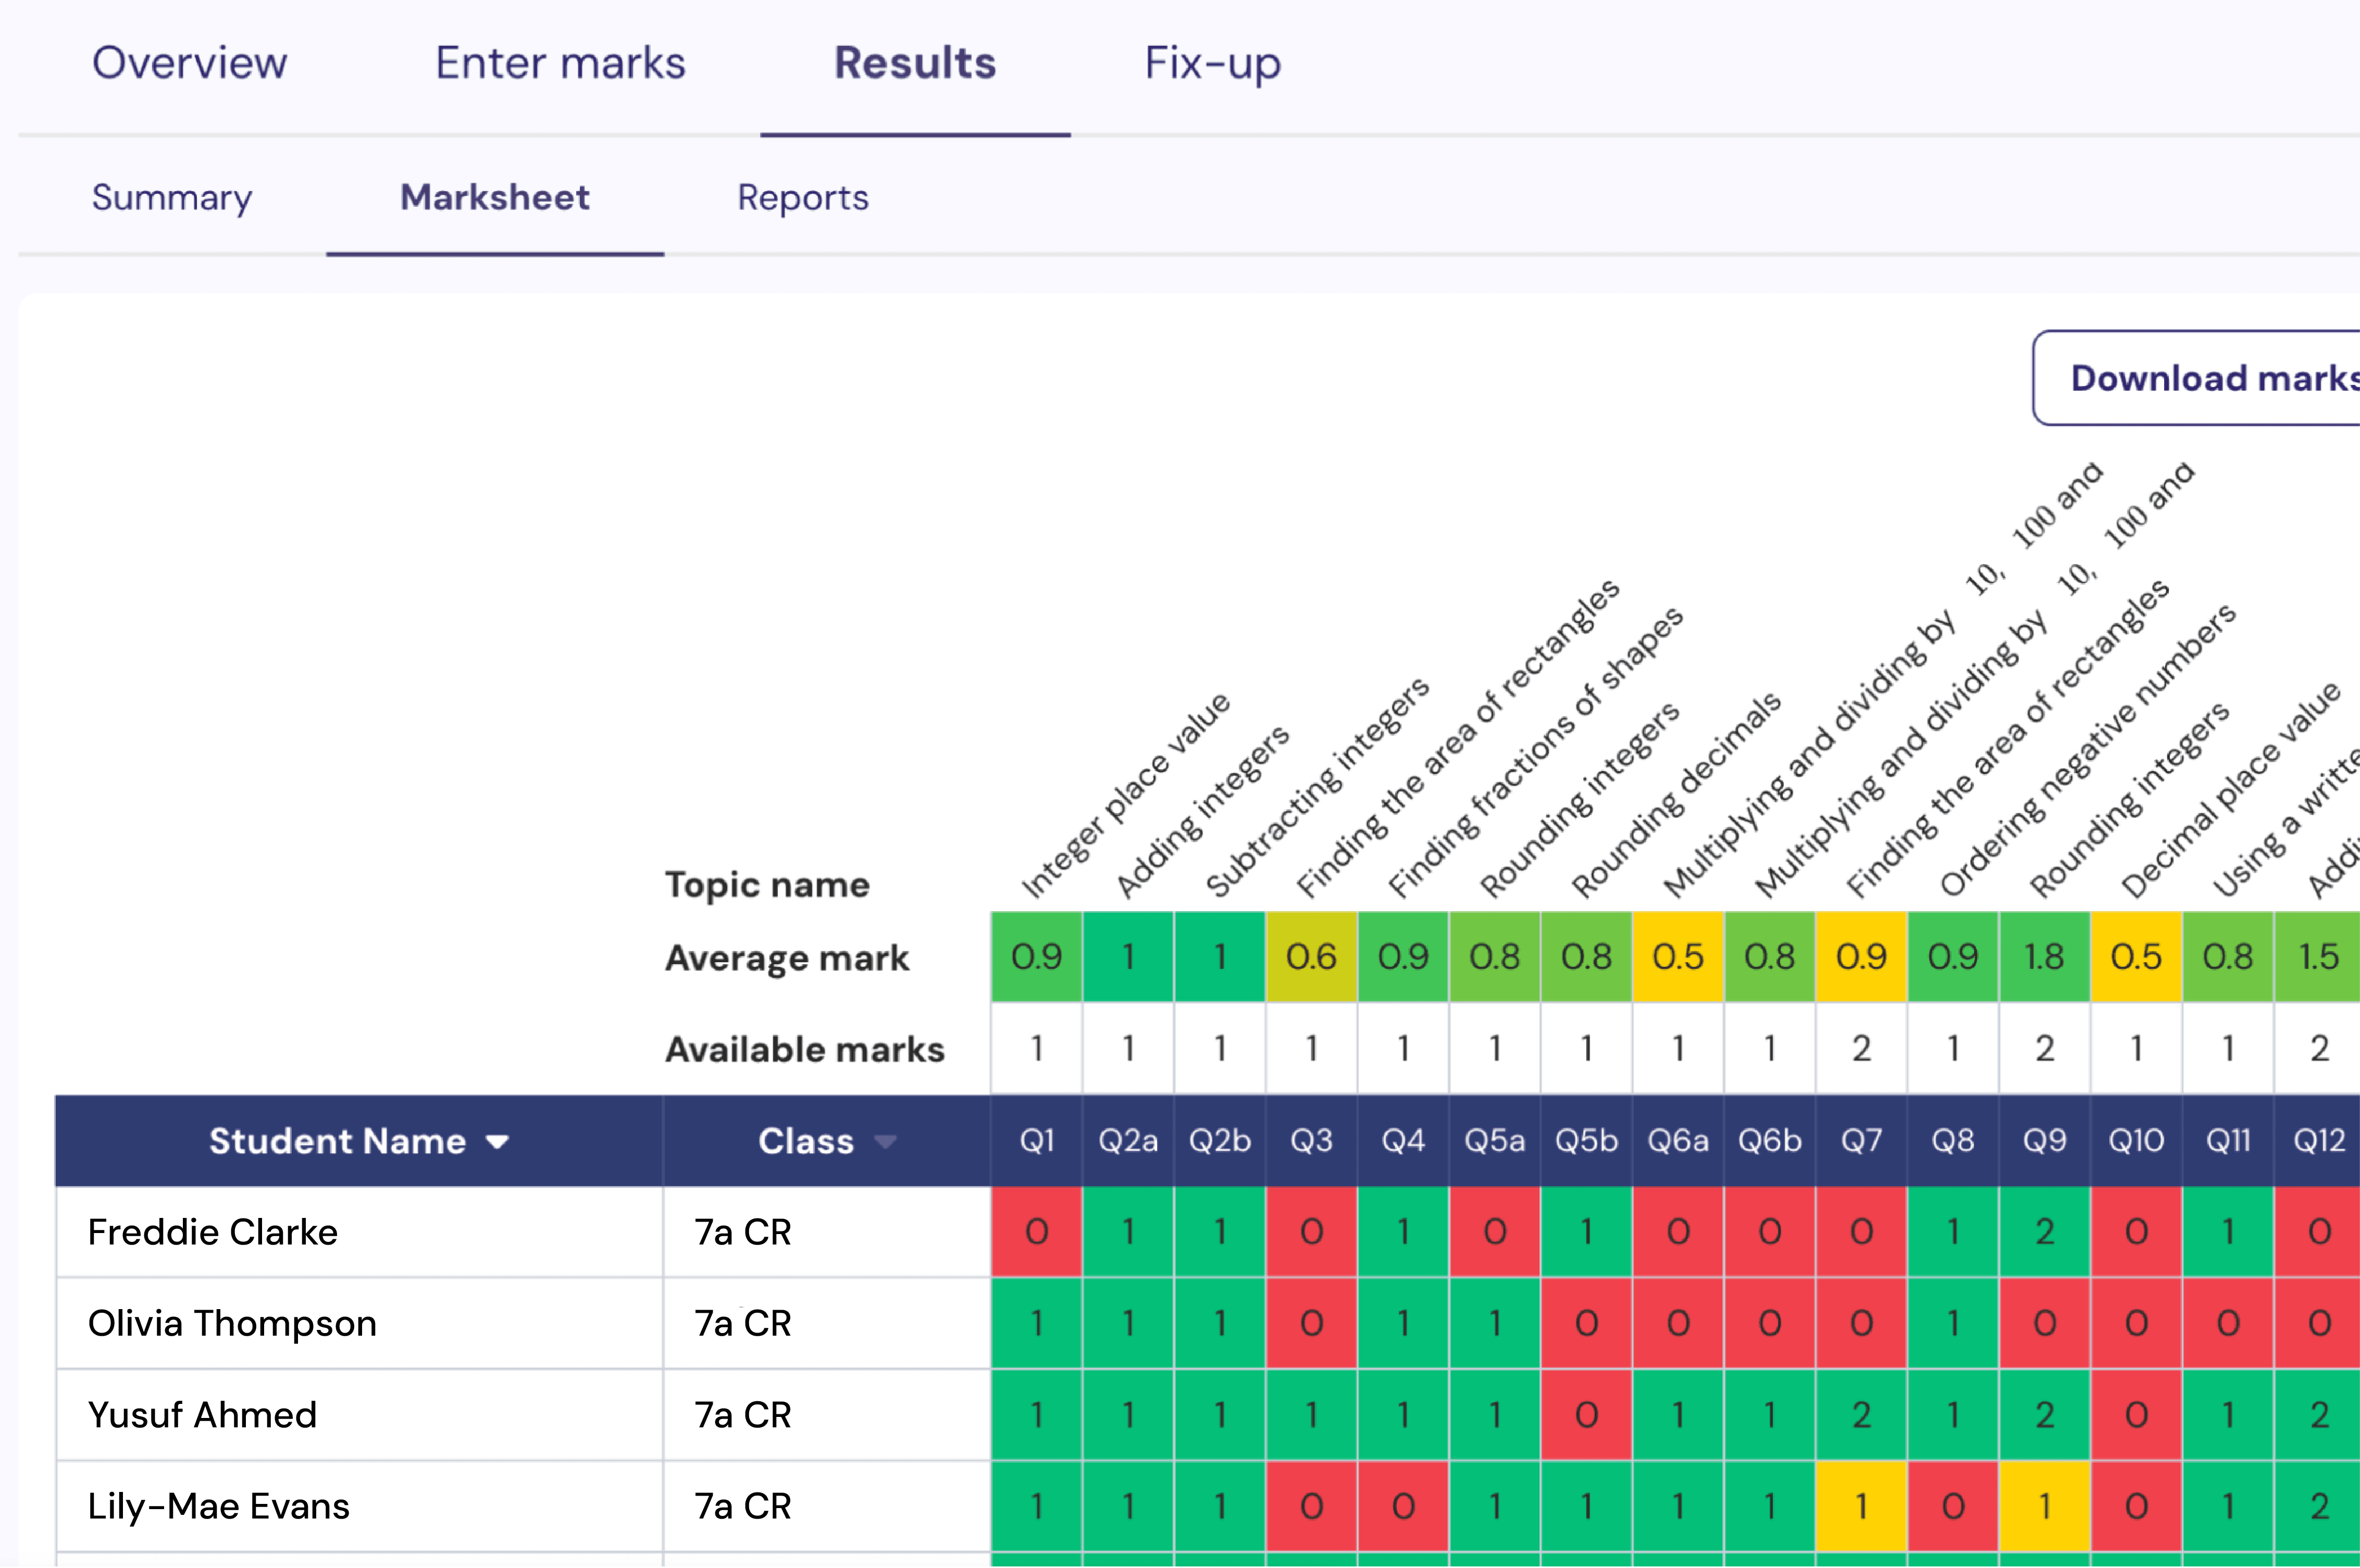
Task: Go to the Fix-up tab
Action: pos(1212,63)
